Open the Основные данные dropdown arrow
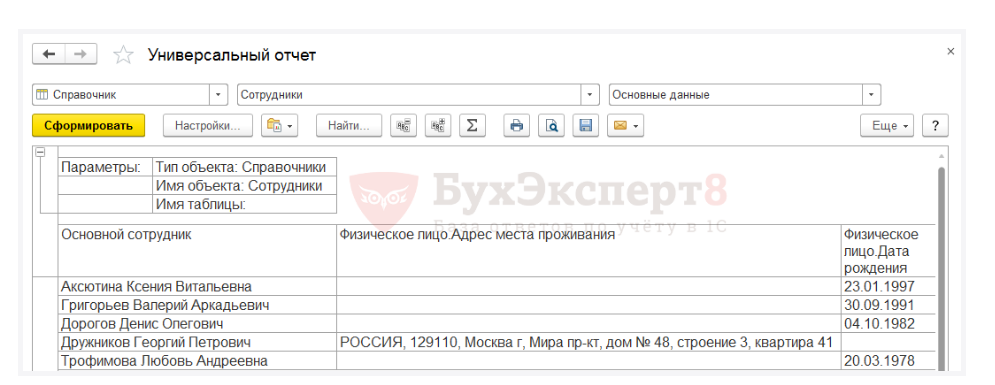This screenshot has height=385, width=995. coord(872,95)
